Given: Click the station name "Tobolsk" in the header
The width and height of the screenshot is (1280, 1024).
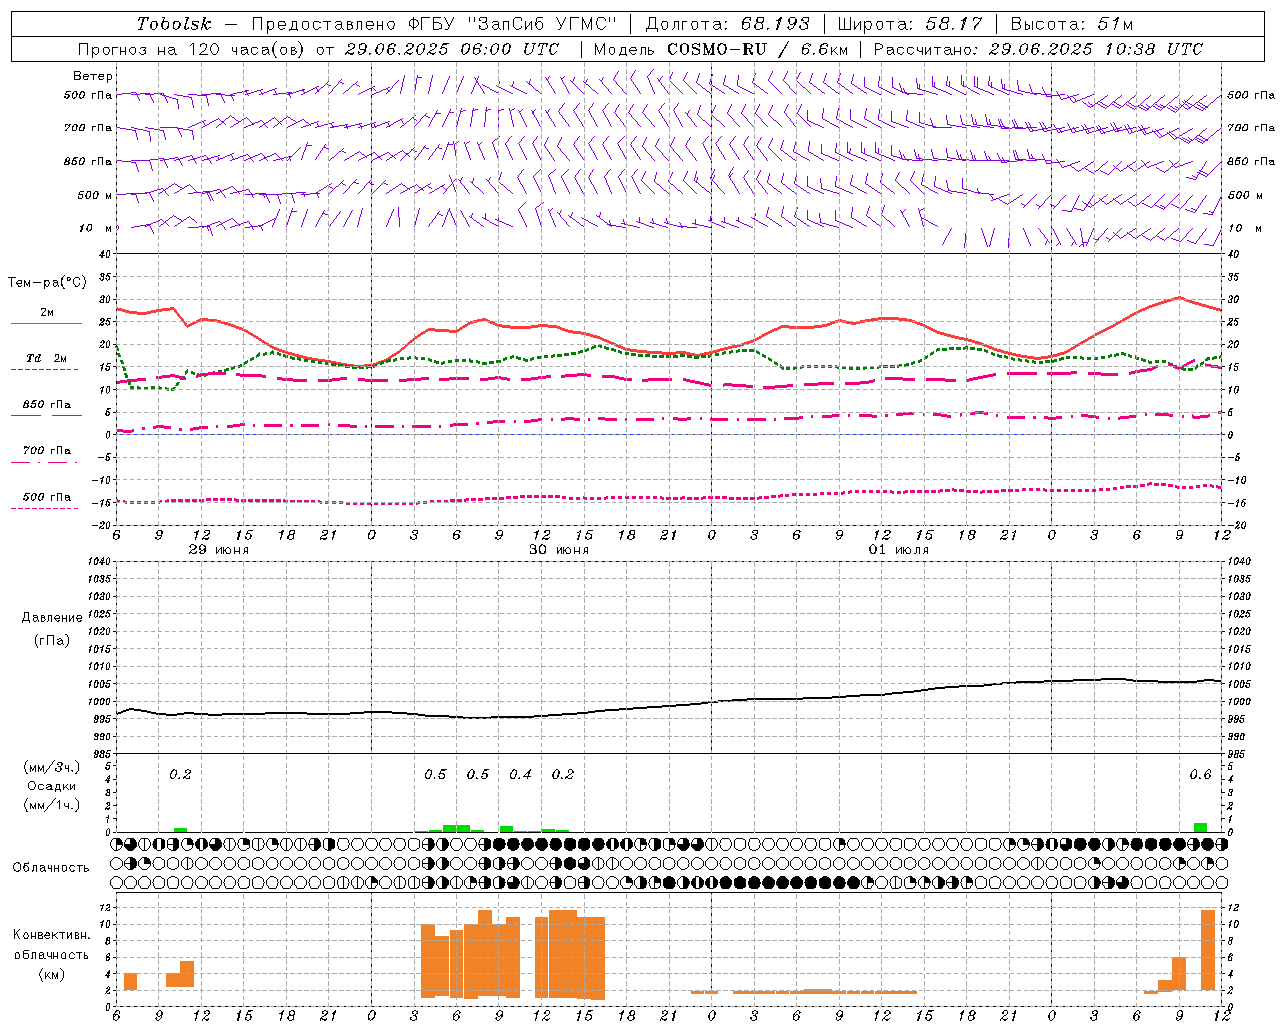Looking at the screenshot, I should pyautogui.click(x=174, y=24).
